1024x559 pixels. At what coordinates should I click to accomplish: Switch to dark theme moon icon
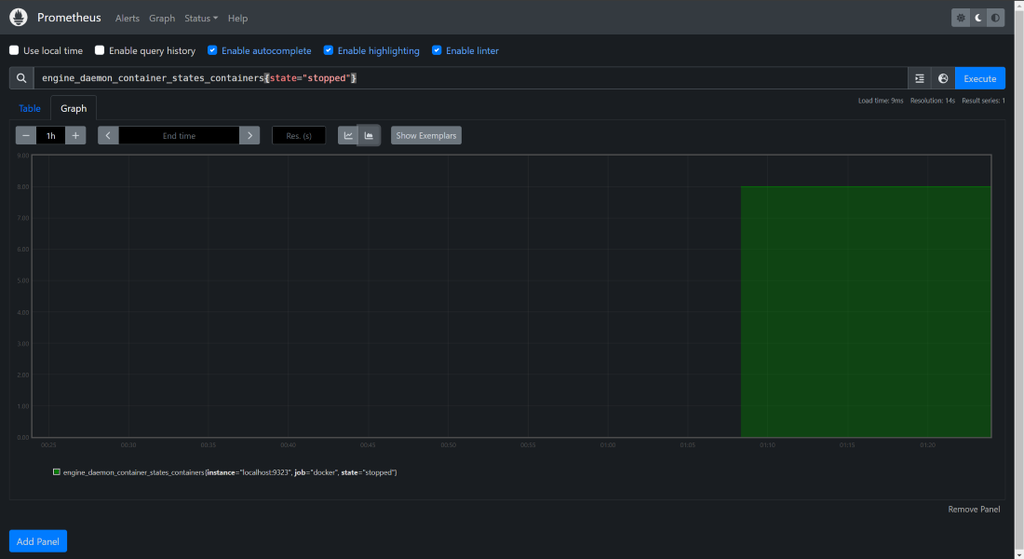pyautogui.click(x=978, y=18)
